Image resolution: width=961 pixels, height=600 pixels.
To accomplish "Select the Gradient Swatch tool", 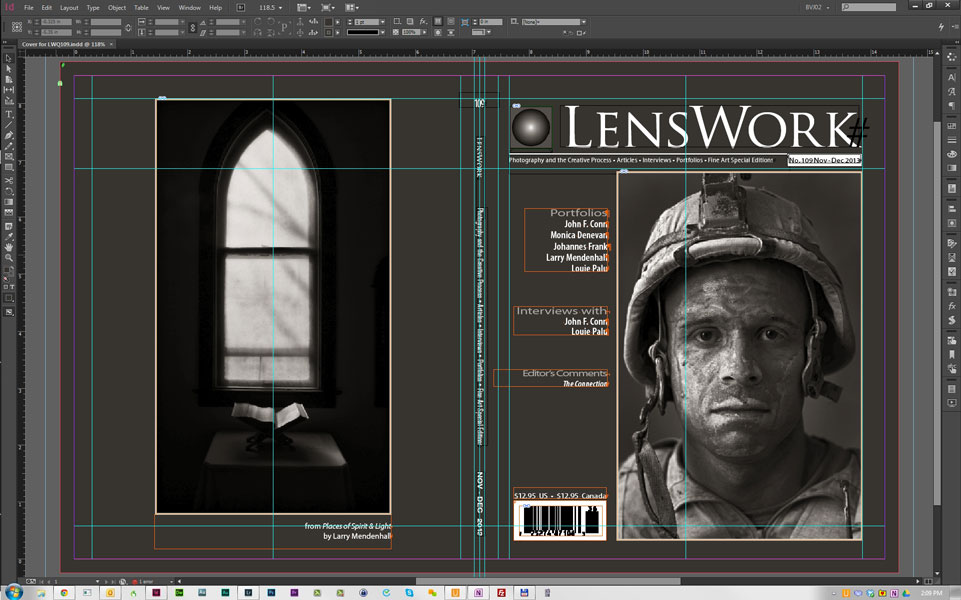I will click(9, 202).
